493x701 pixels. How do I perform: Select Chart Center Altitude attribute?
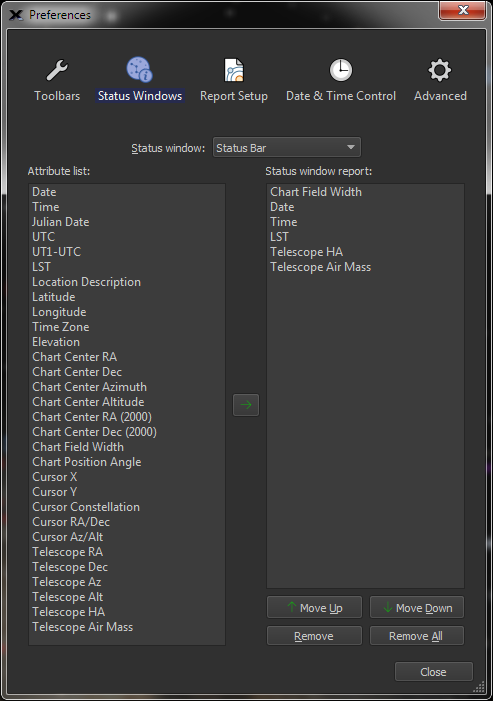click(x=127, y=402)
